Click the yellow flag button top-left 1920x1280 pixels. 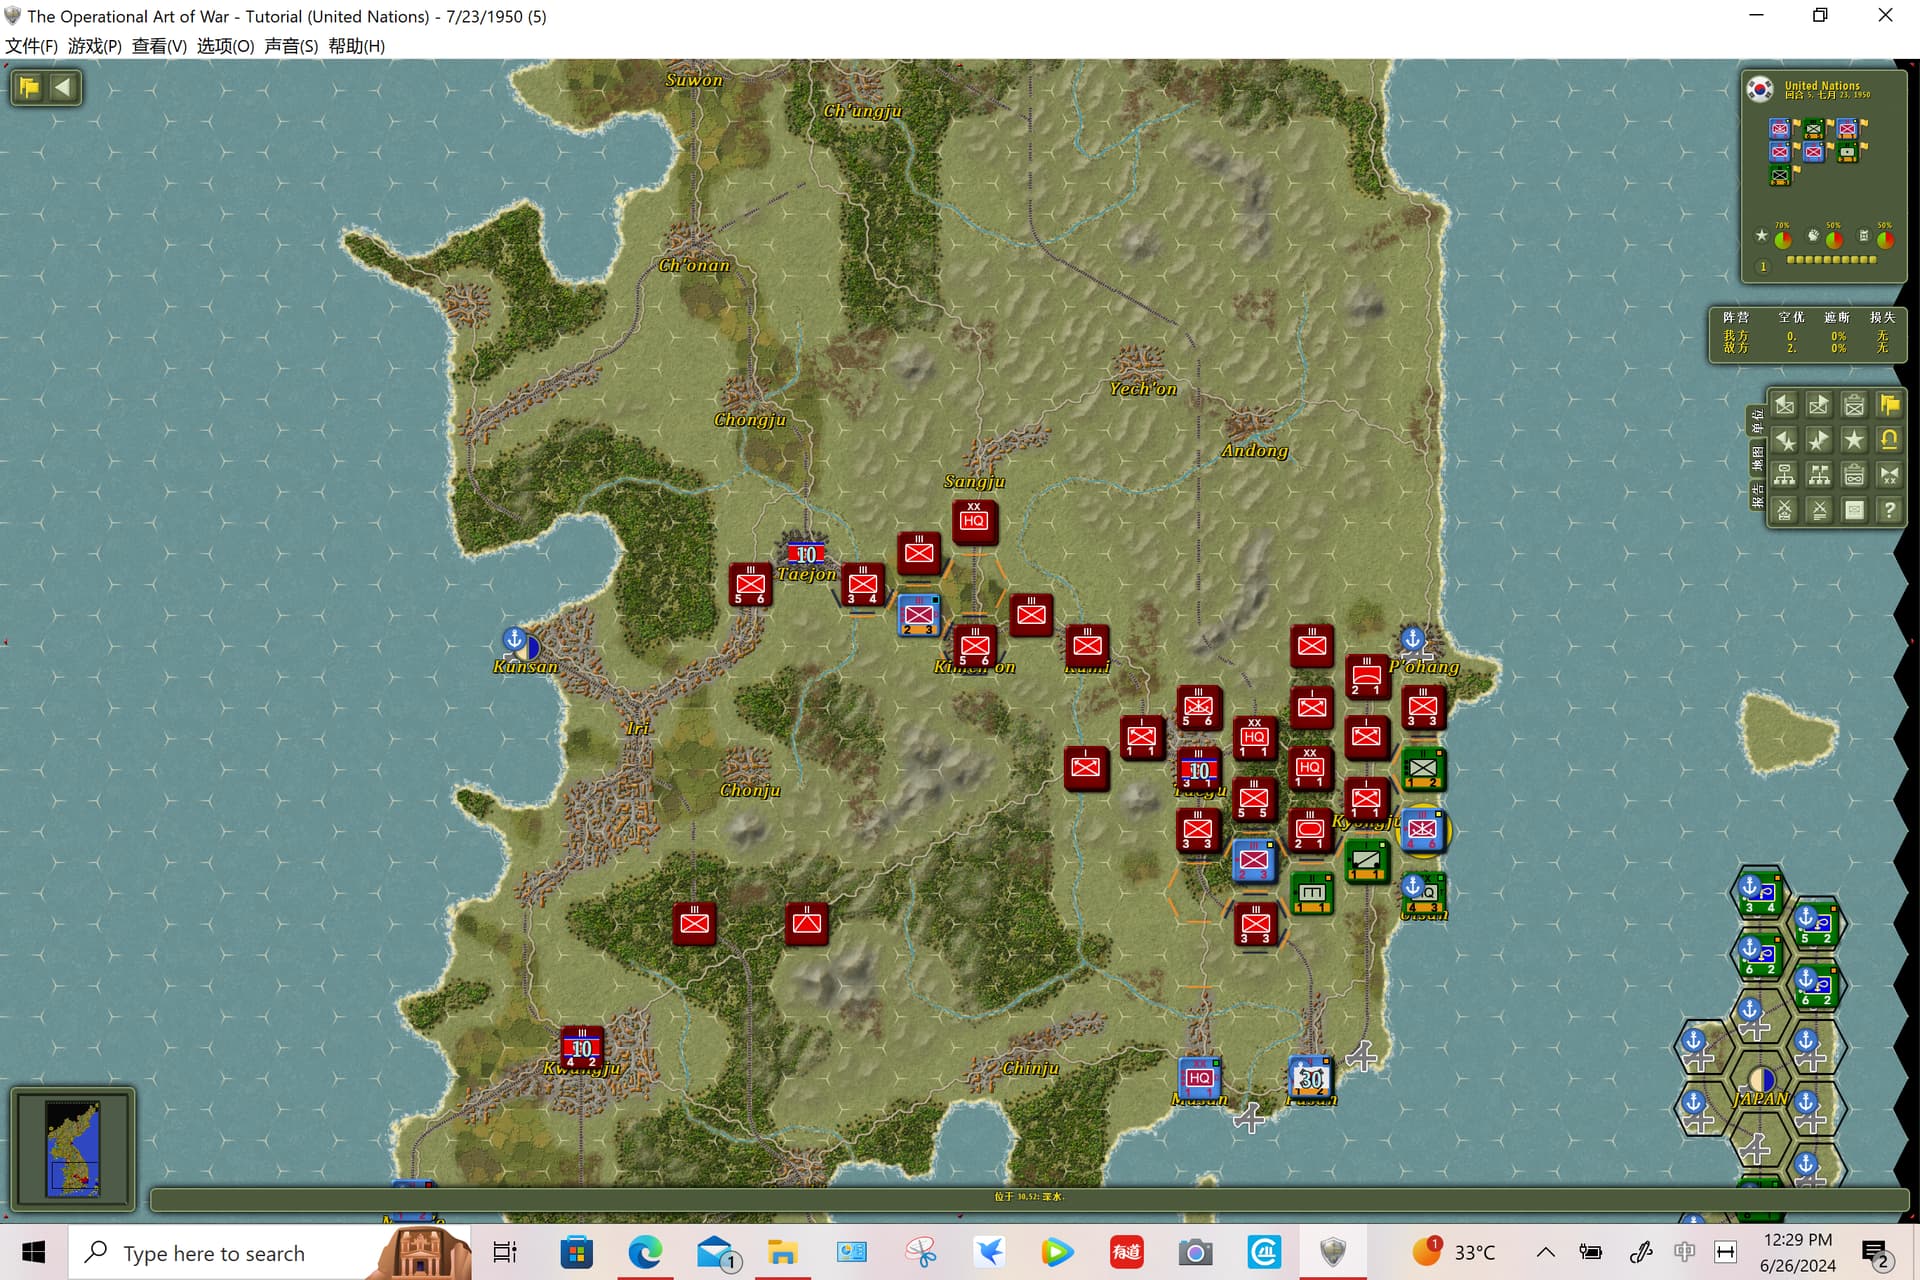pyautogui.click(x=29, y=87)
